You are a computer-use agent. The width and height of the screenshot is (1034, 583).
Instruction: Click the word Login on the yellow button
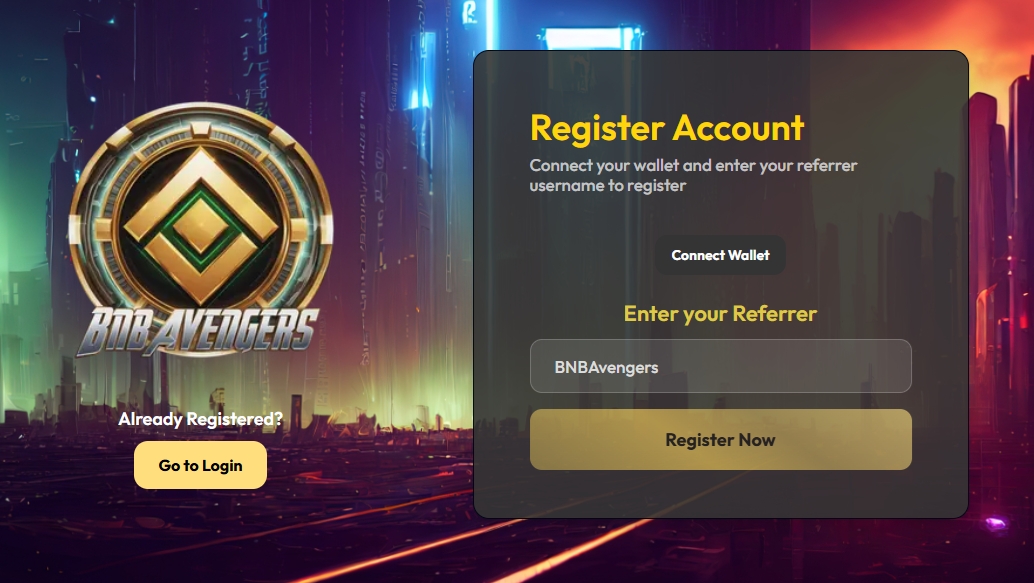pyautogui.click(x=222, y=466)
